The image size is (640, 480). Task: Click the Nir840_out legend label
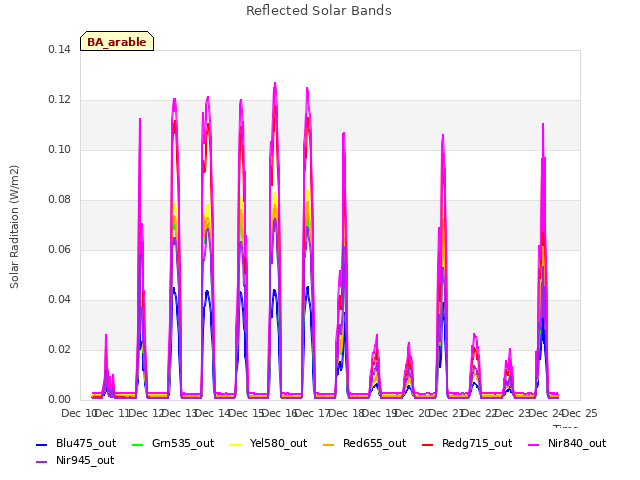click(577, 443)
